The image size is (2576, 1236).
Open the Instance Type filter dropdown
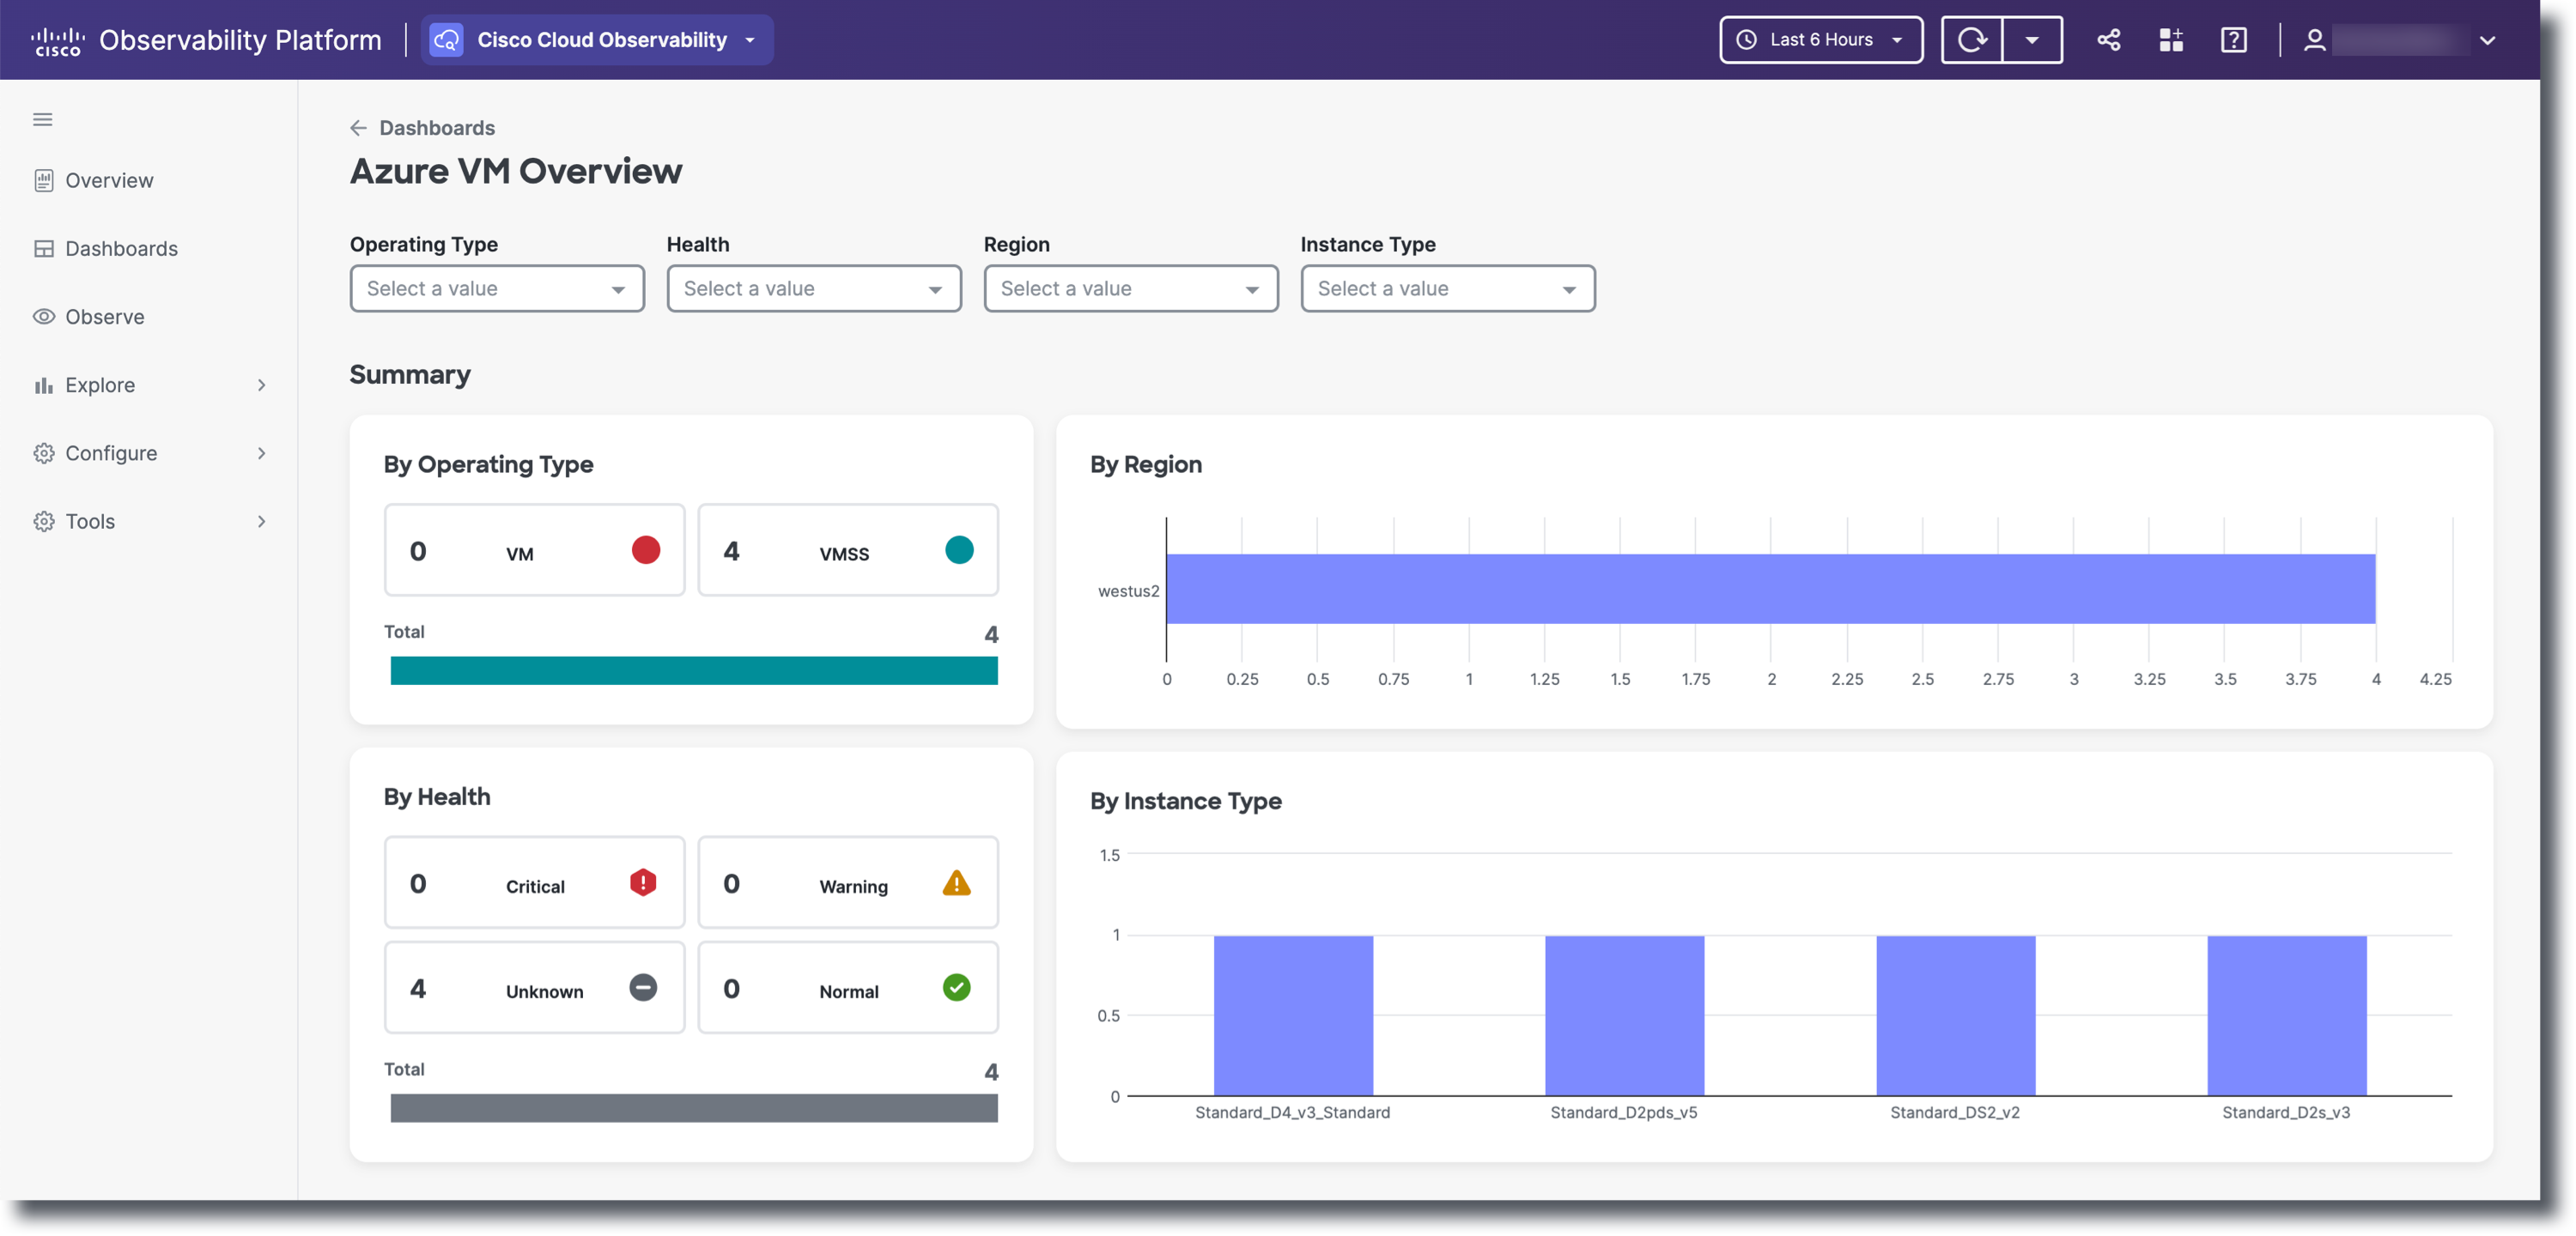[1448, 288]
